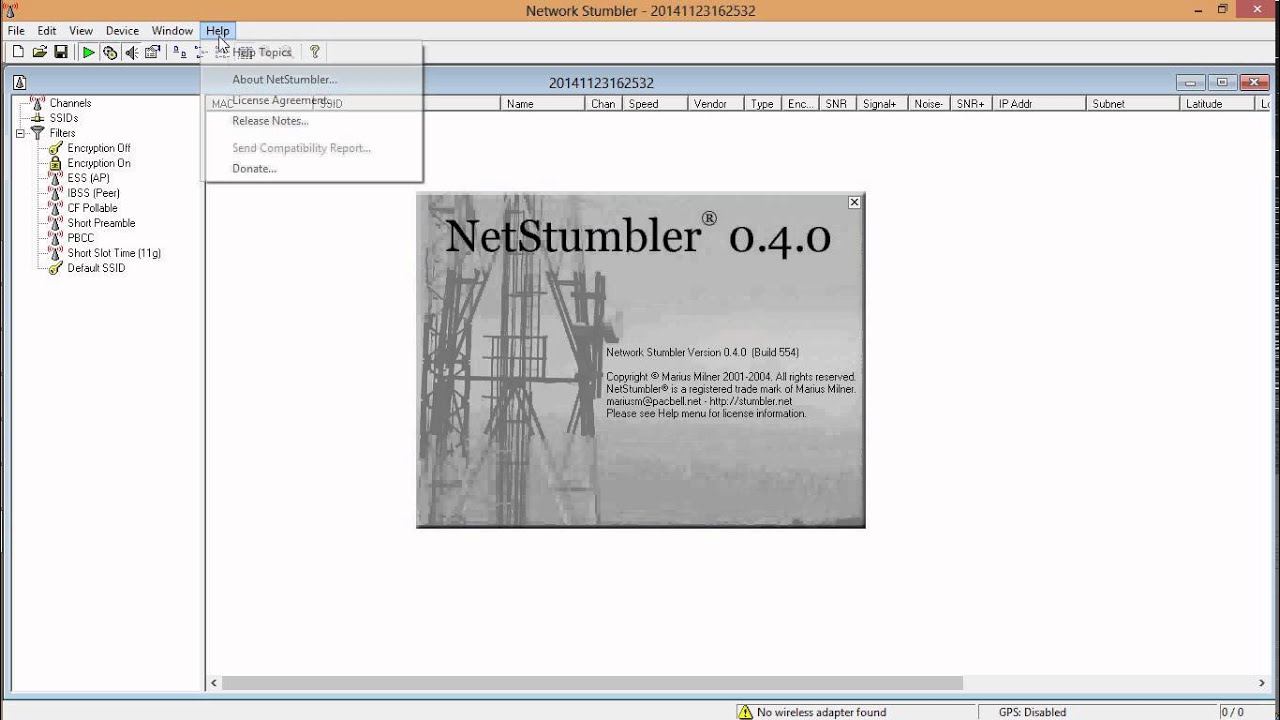This screenshot has height=720, width=1280.
Task: Select the Channels antenna icon in tree
Action: (38, 103)
